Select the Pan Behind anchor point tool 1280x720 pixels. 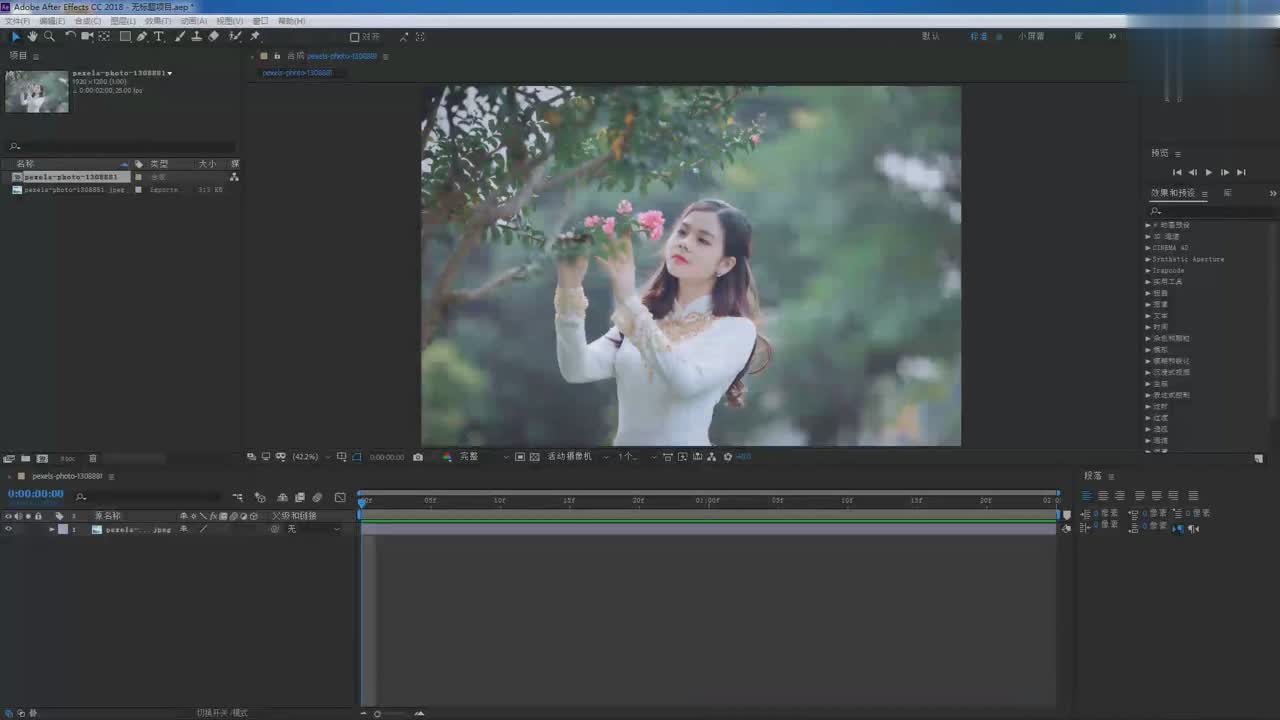click(x=104, y=36)
